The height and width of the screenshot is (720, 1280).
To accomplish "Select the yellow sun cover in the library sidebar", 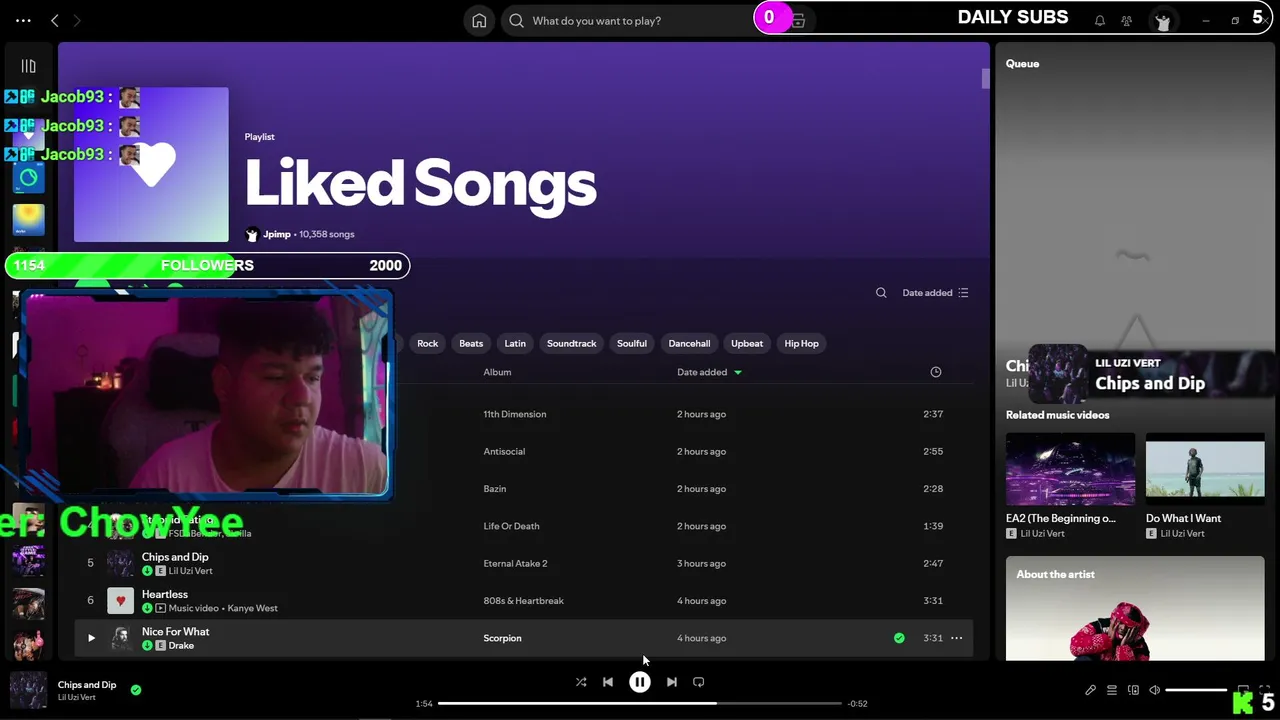I will (28, 219).
